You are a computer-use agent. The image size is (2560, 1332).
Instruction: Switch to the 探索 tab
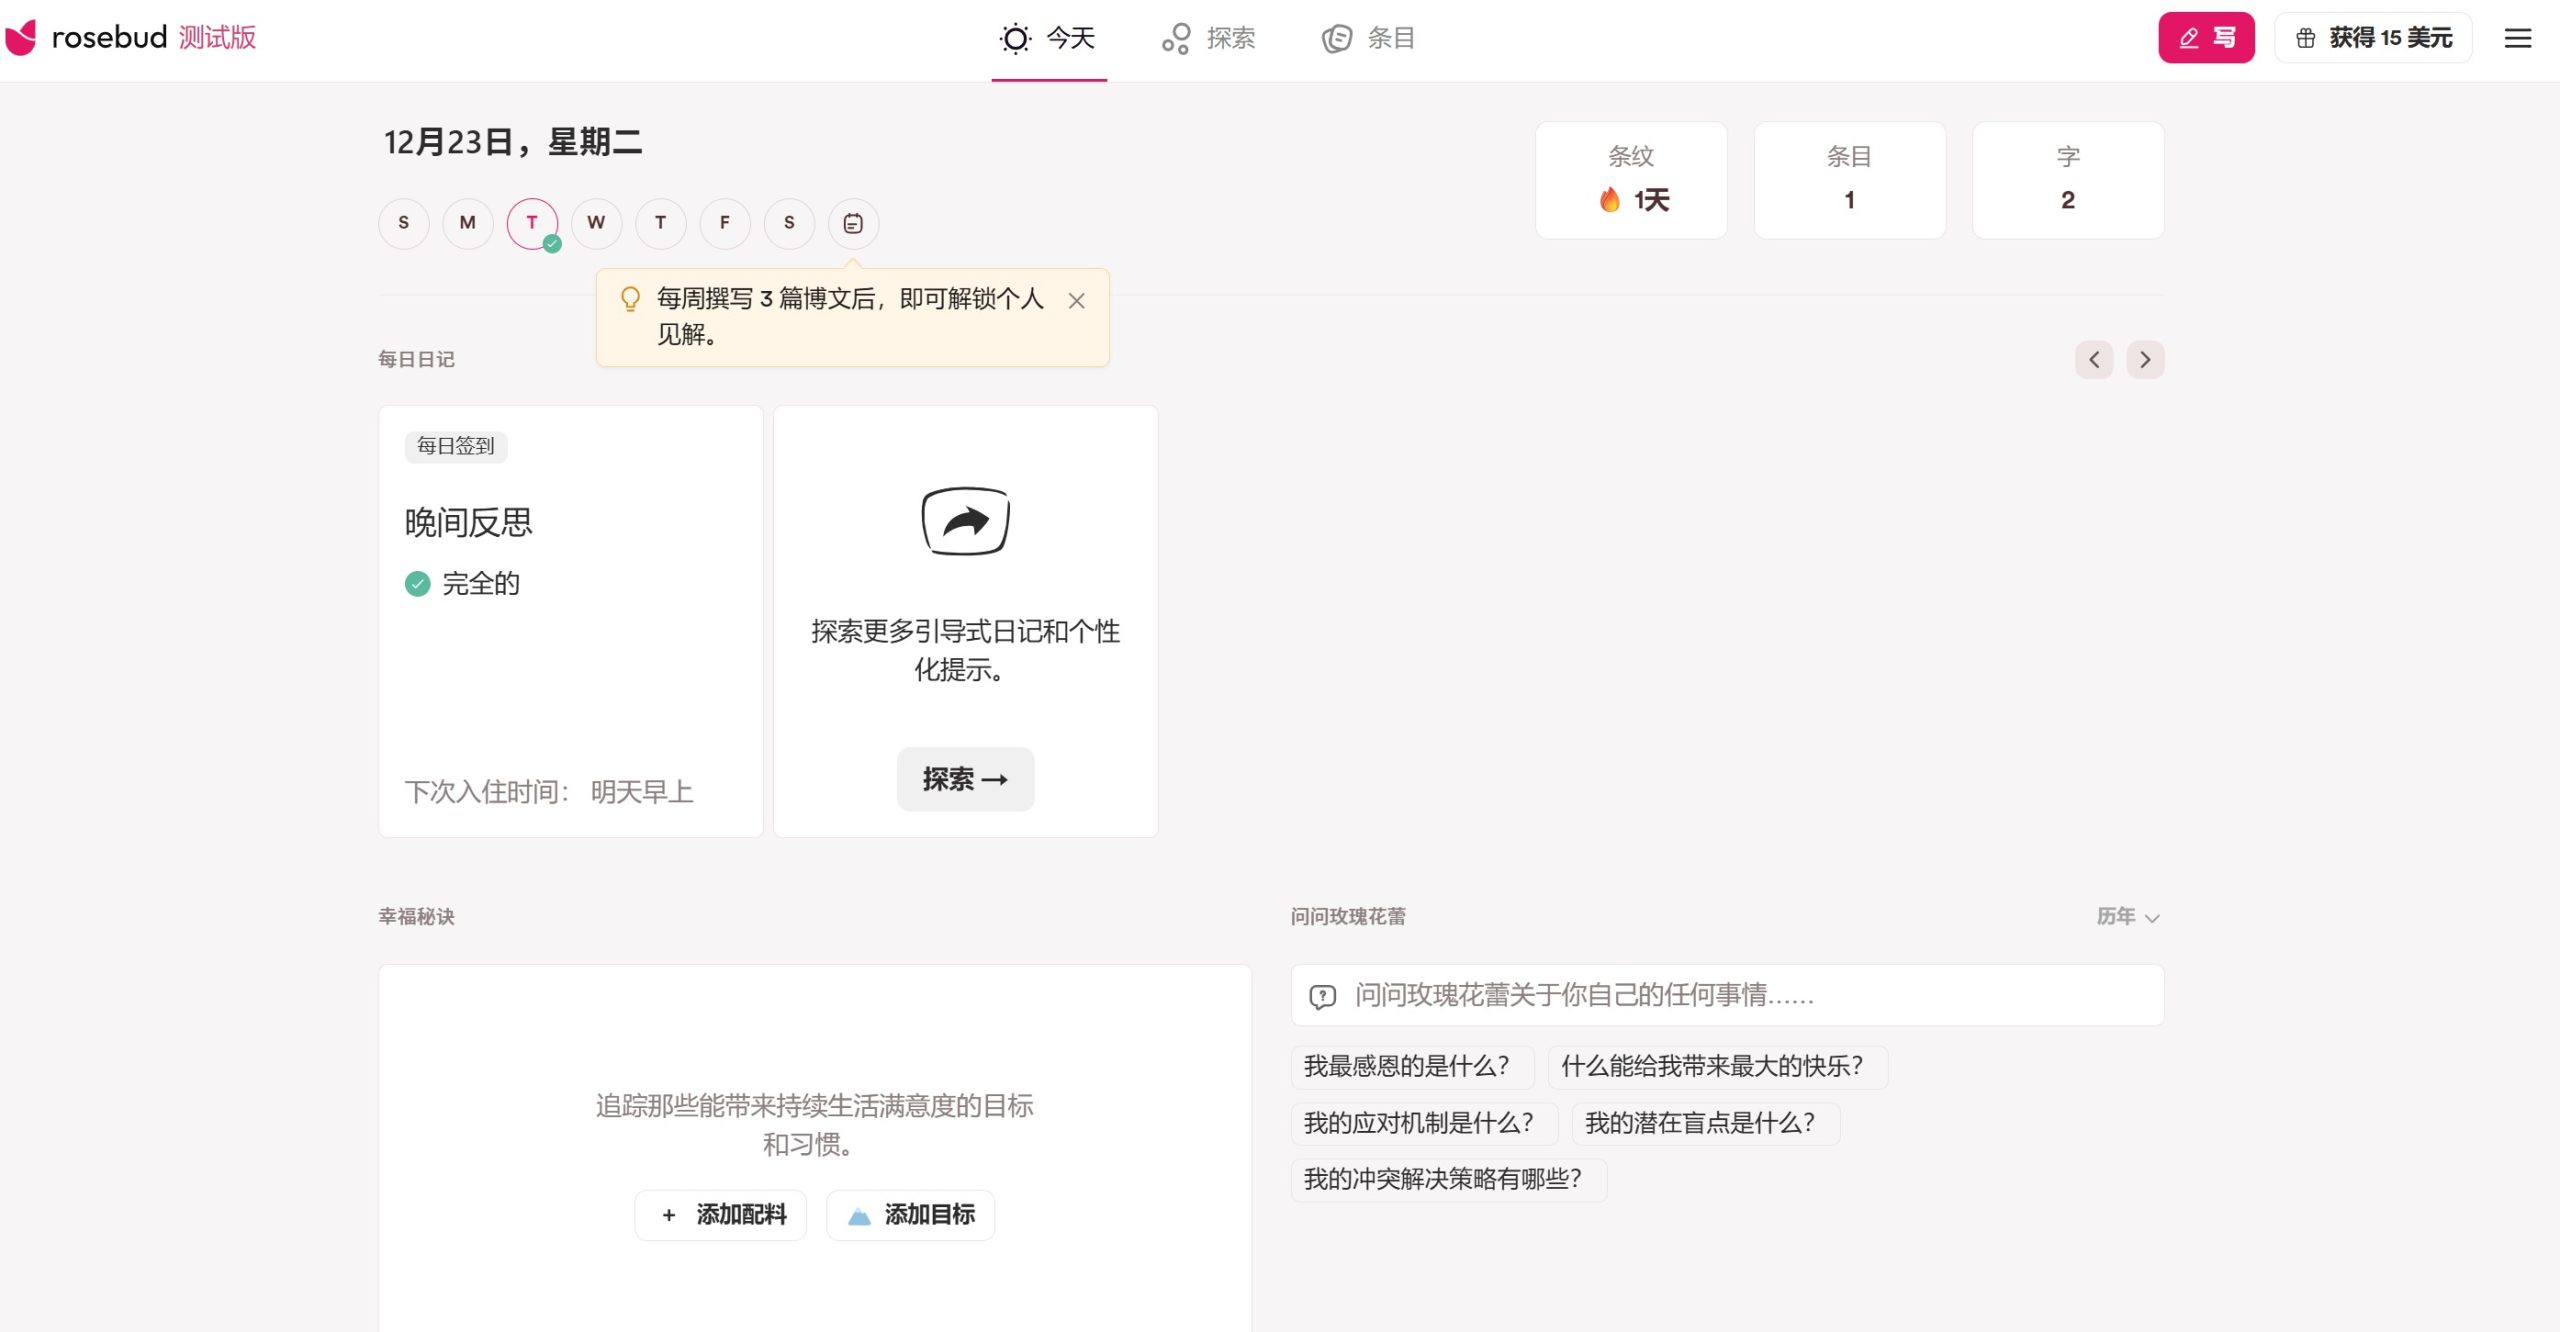point(1209,37)
